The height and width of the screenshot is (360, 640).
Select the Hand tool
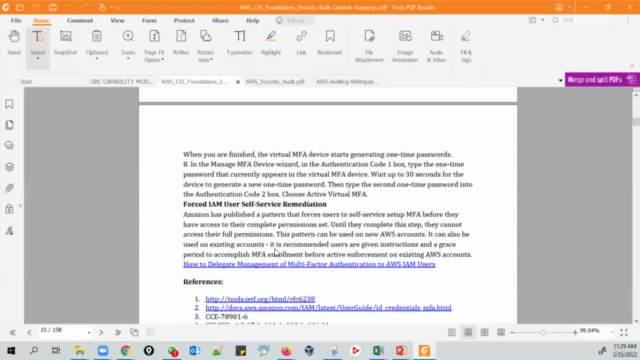(x=14, y=42)
